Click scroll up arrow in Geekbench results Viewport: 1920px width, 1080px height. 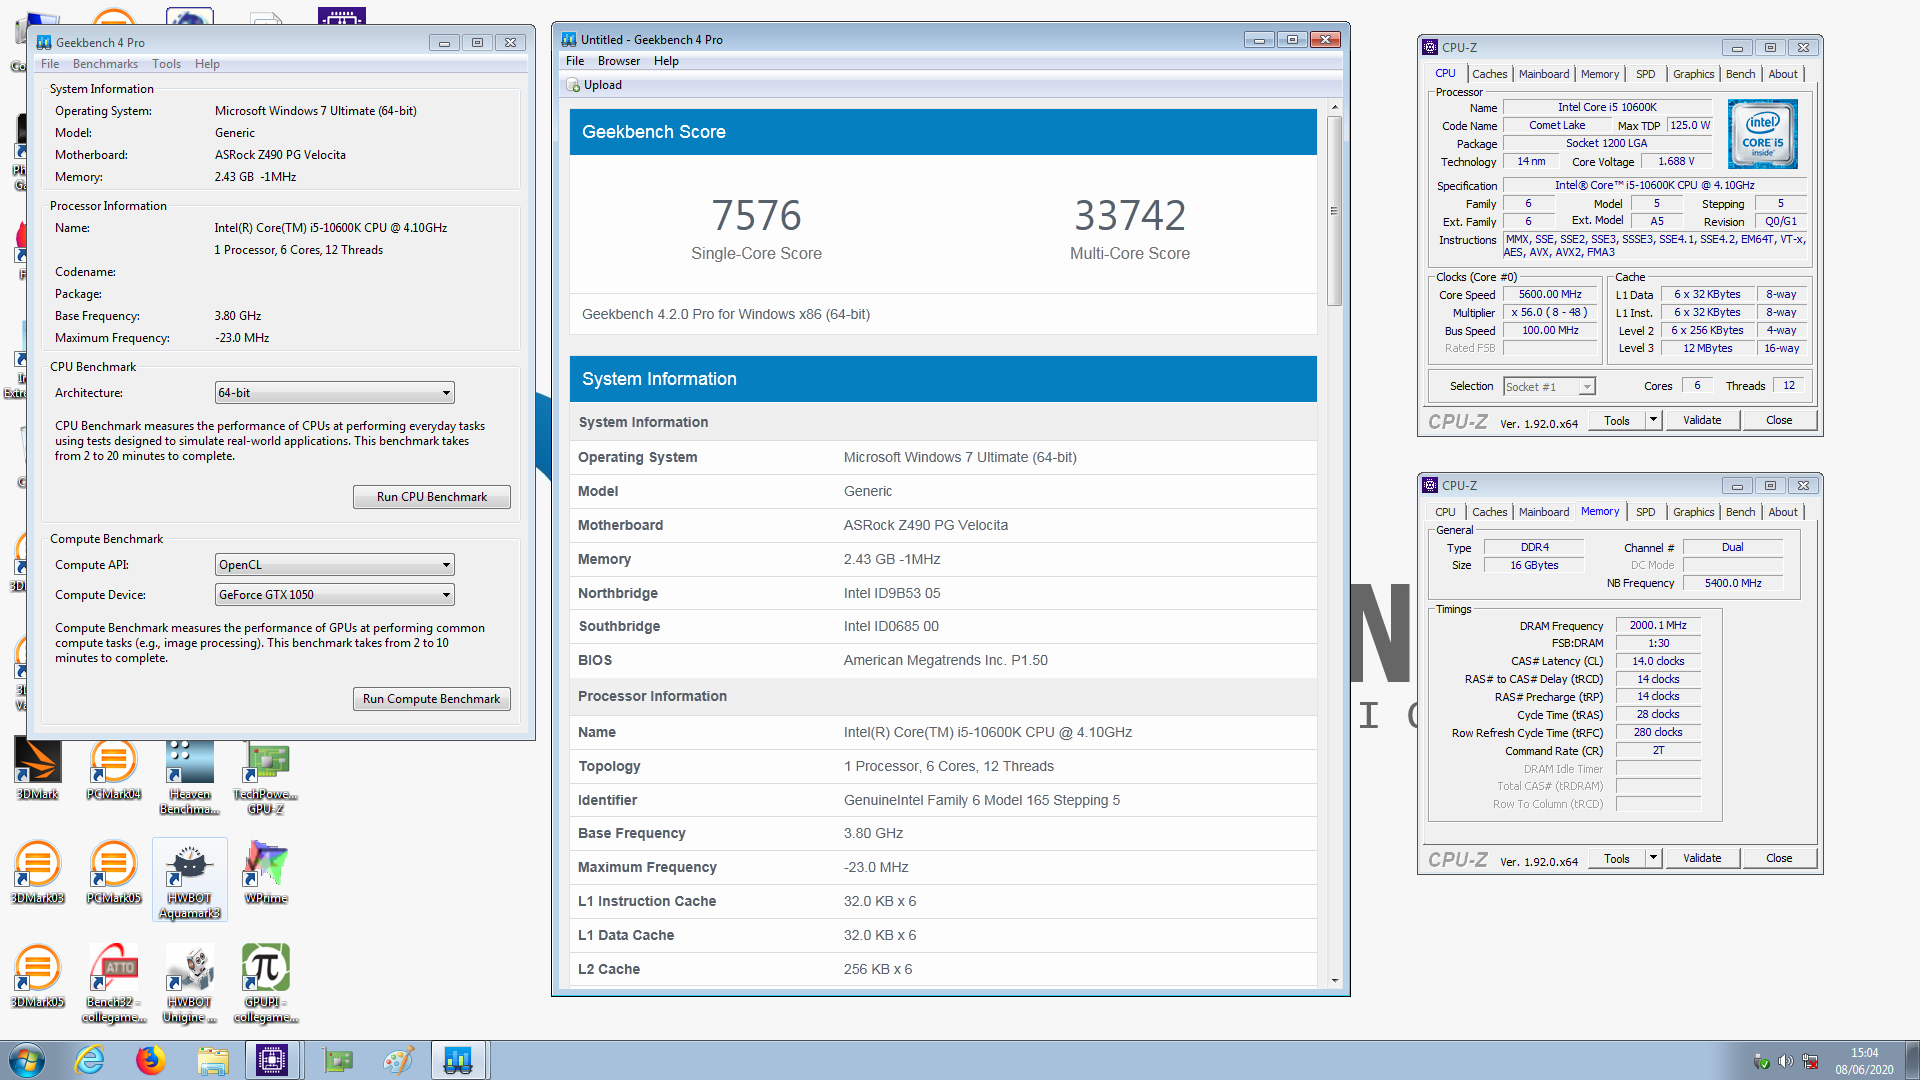click(1334, 107)
